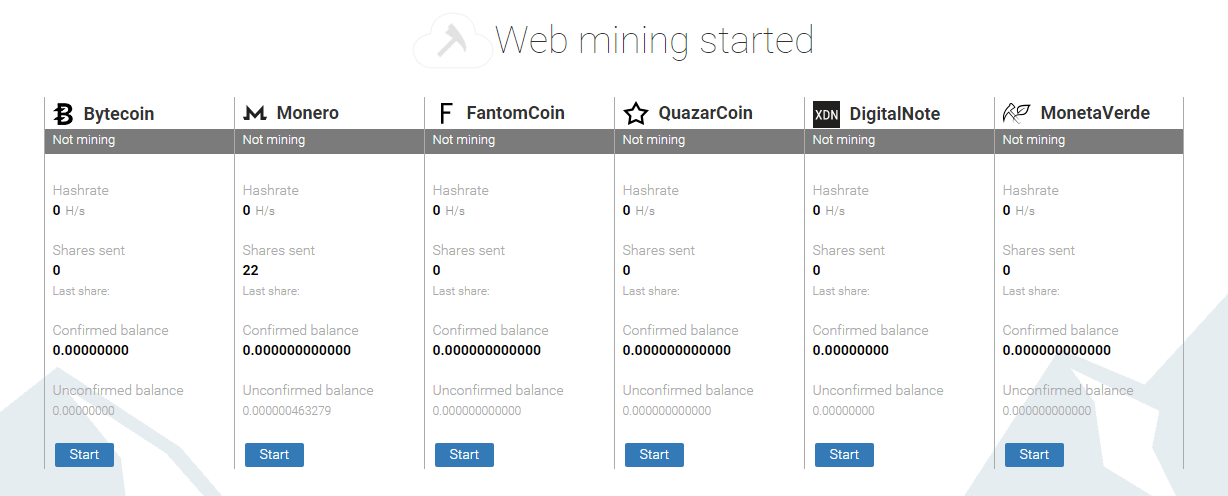Click Monero unconfirmed balance 0.000000463279

point(287,410)
